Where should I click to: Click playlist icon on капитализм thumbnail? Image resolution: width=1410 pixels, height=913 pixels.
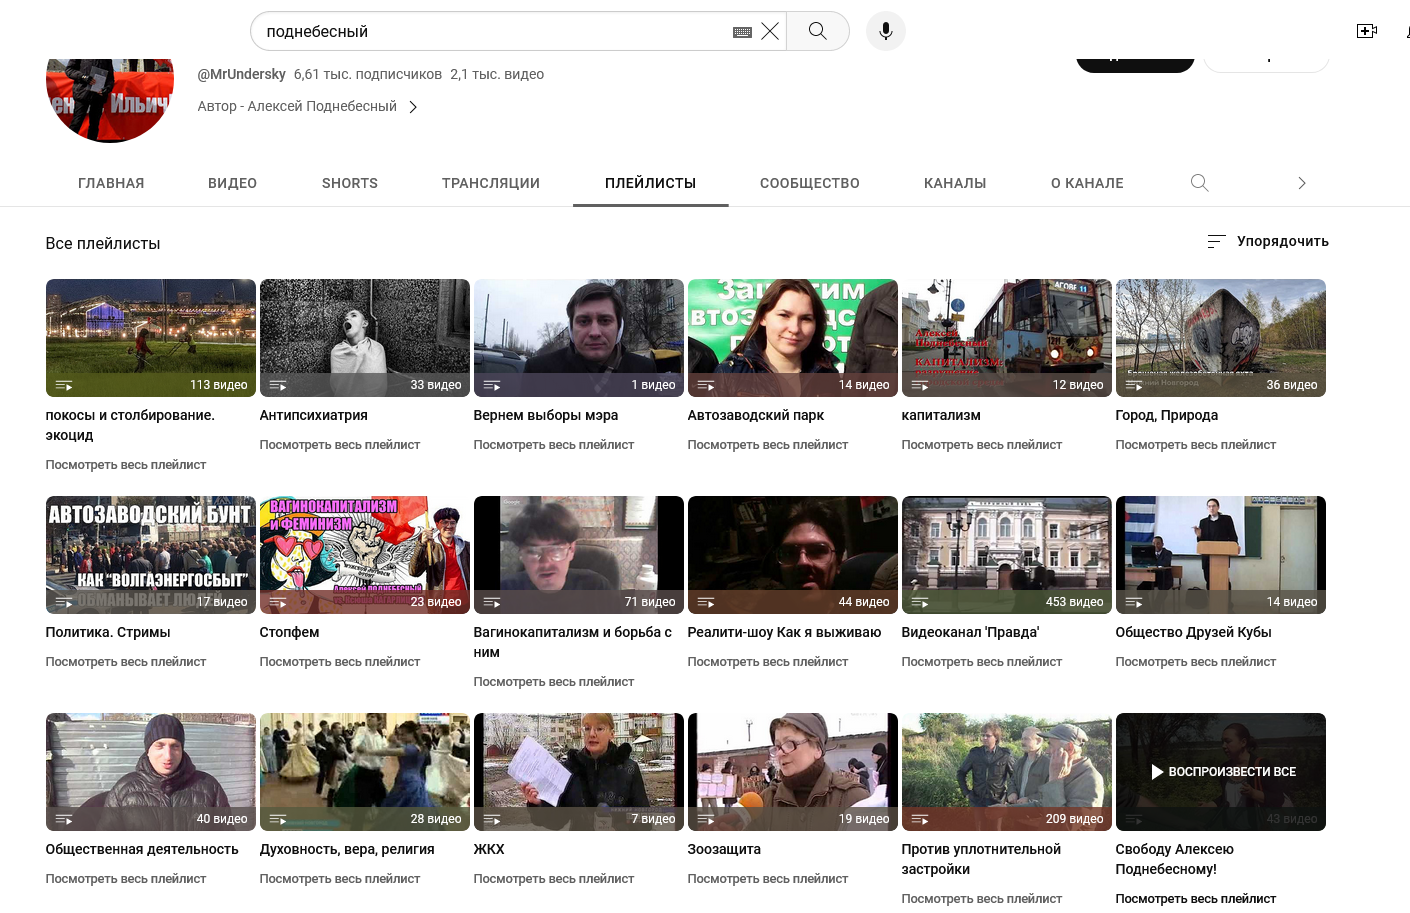point(920,385)
